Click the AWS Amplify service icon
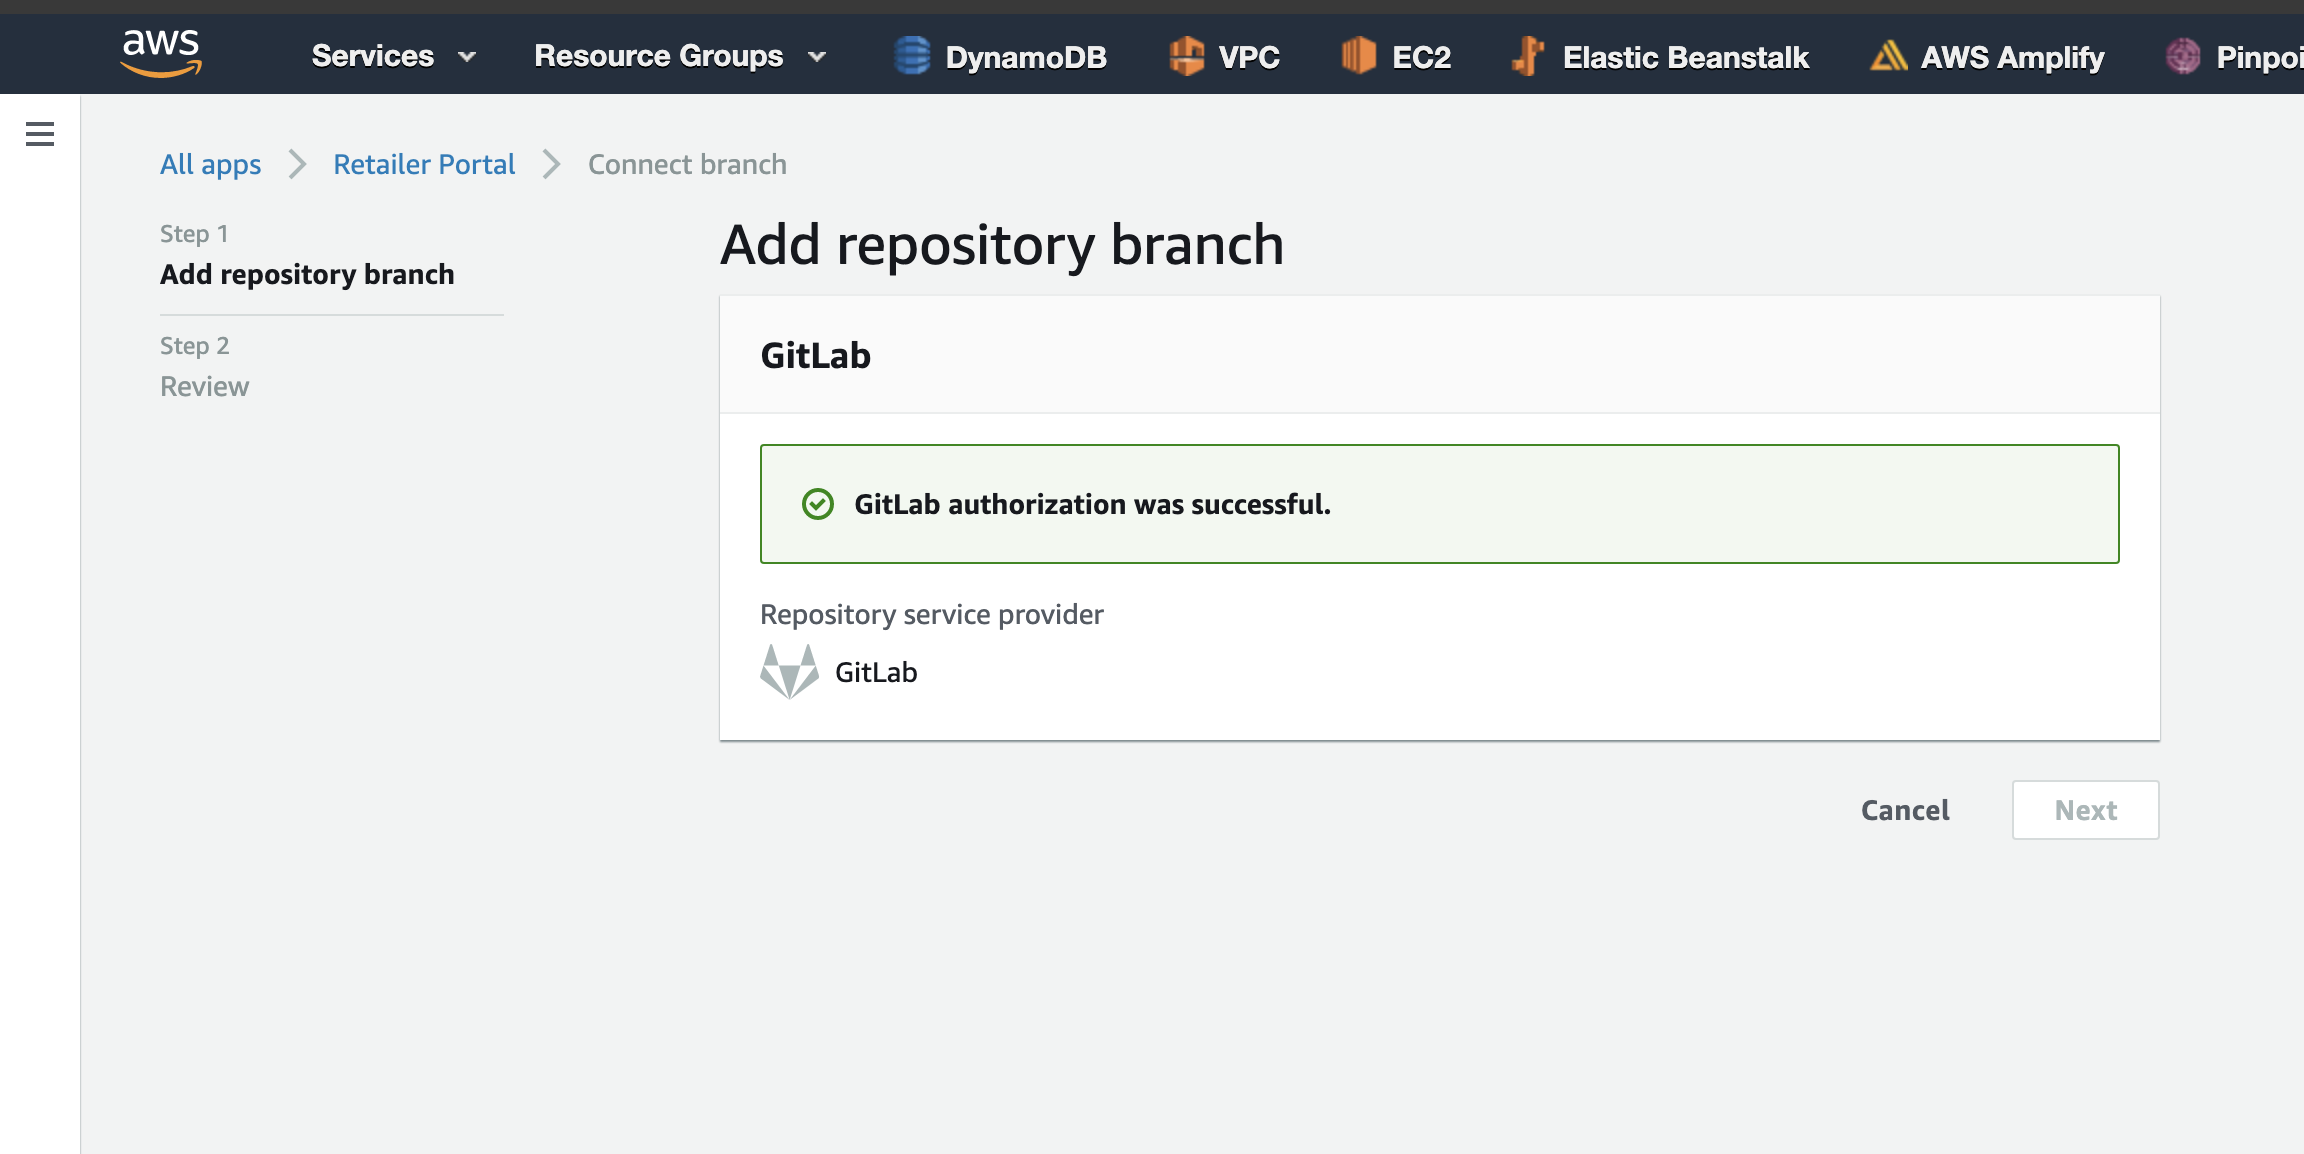The width and height of the screenshot is (2304, 1154). 1888,56
